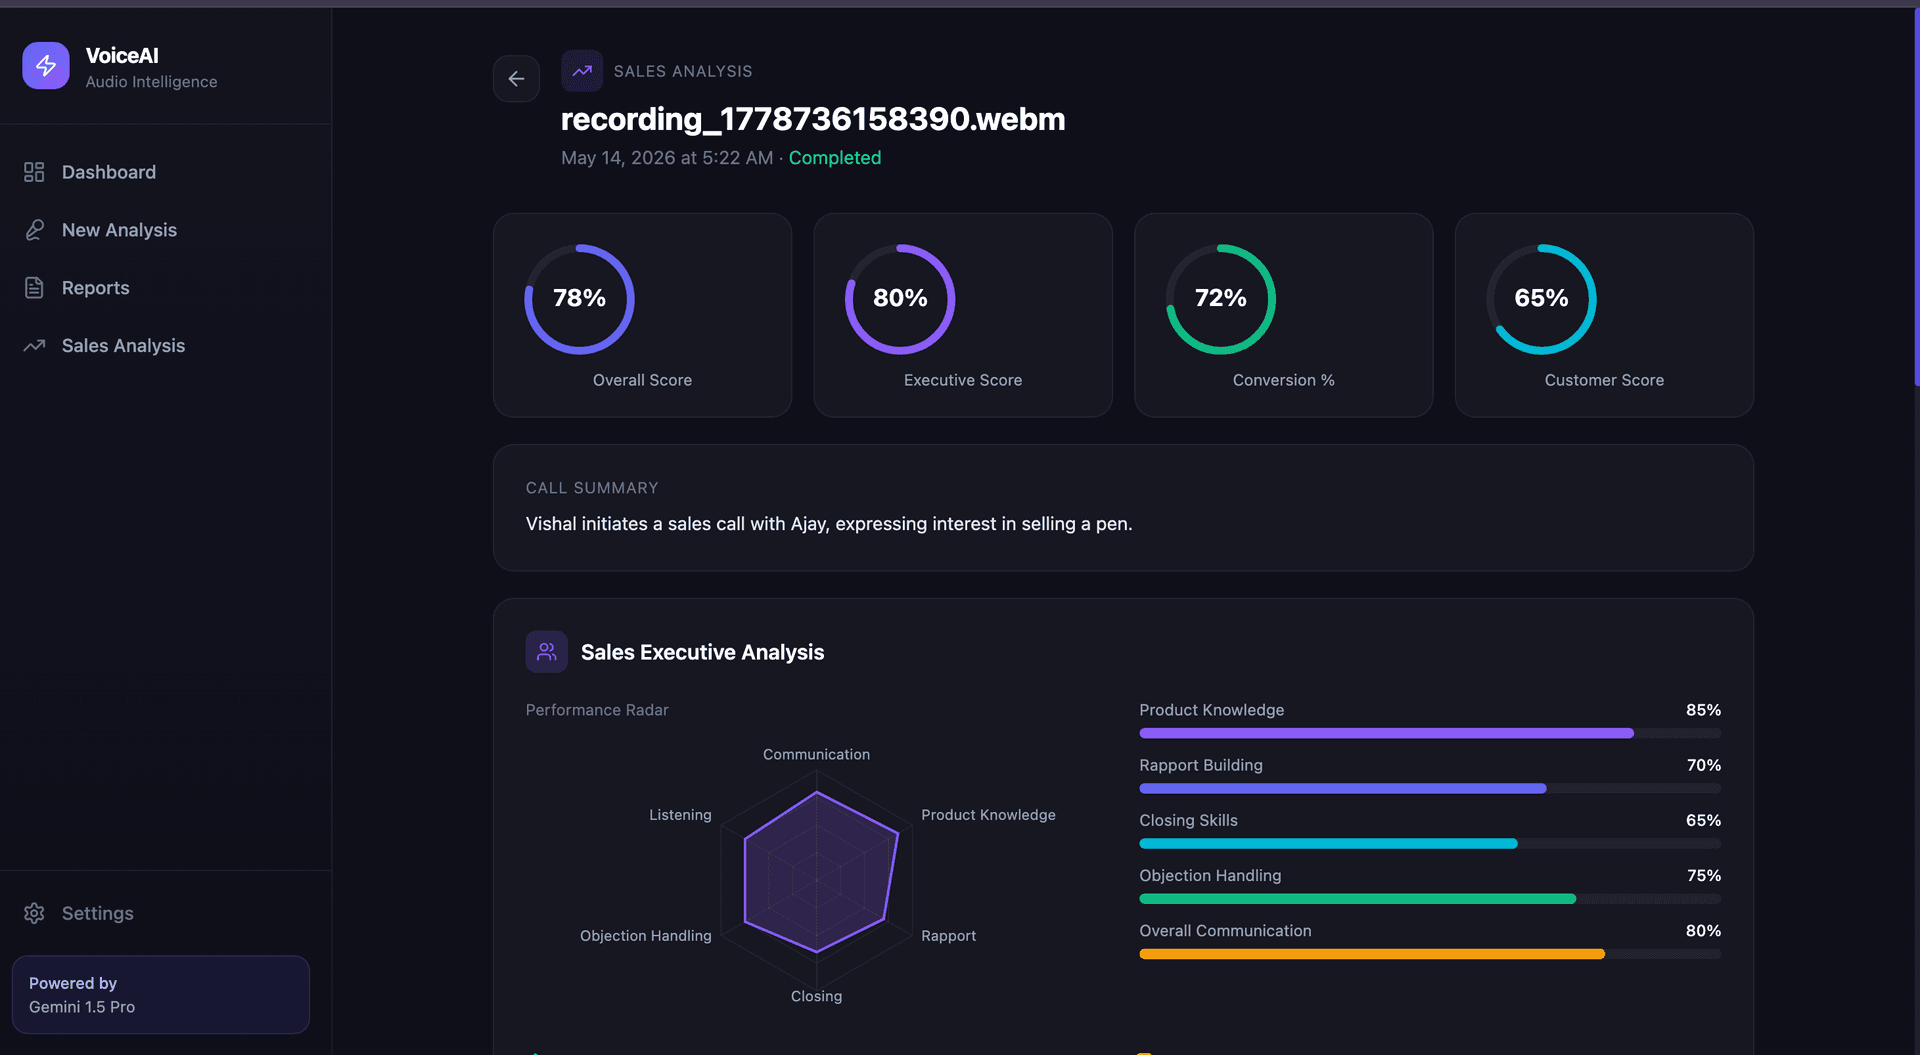The image size is (1920, 1055).
Task: Click the VoiceAI lightning bolt logo
Action: coord(46,66)
